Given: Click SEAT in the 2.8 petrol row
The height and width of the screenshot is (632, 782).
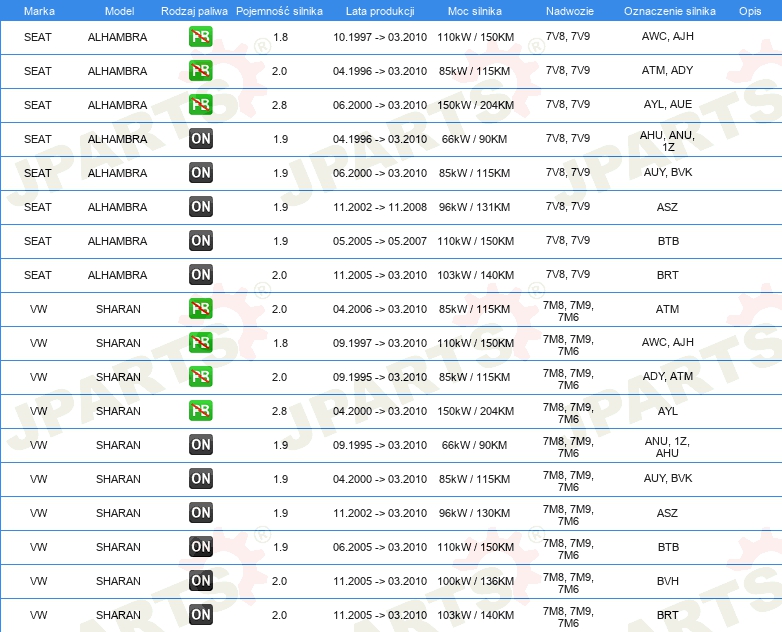Looking at the screenshot, I should (38, 105).
